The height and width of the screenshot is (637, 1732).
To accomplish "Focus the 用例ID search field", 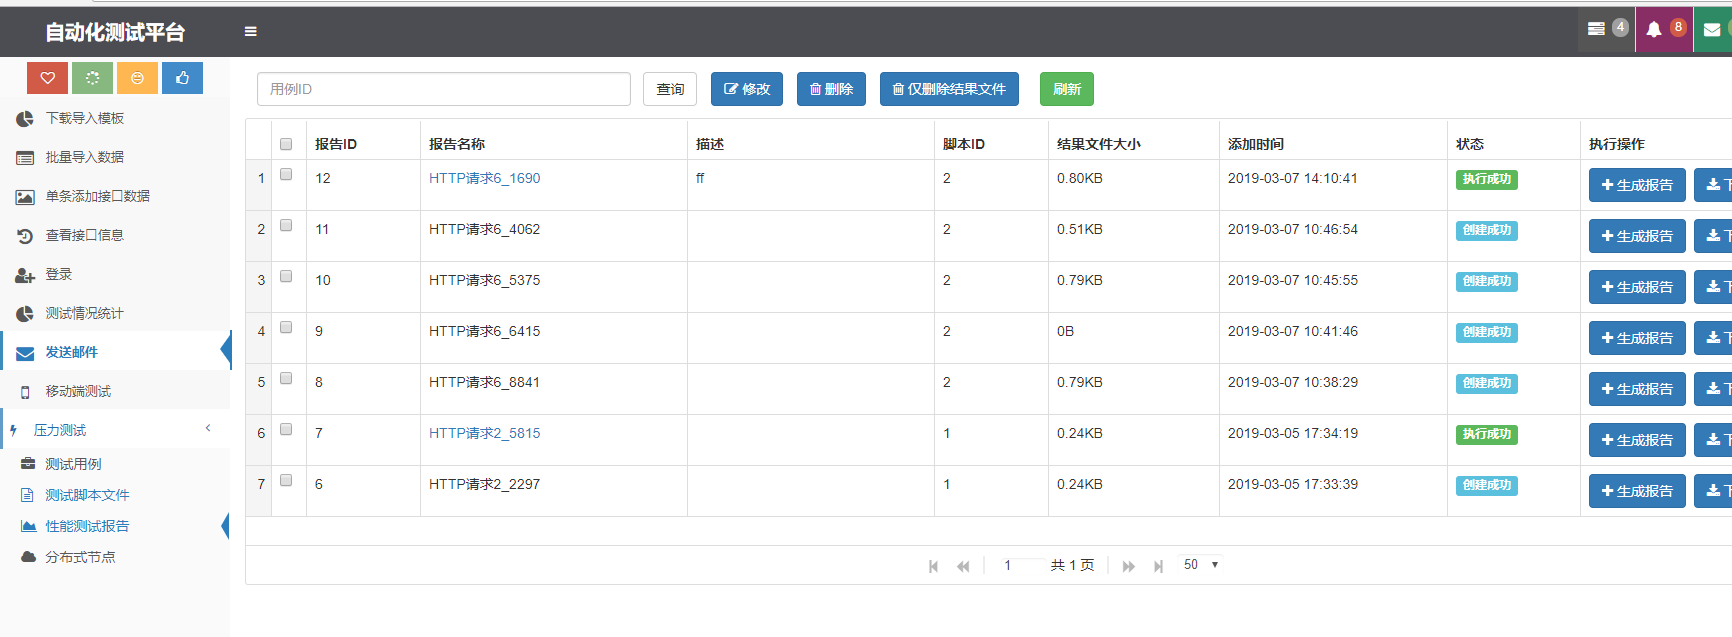I will coord(443,89).
